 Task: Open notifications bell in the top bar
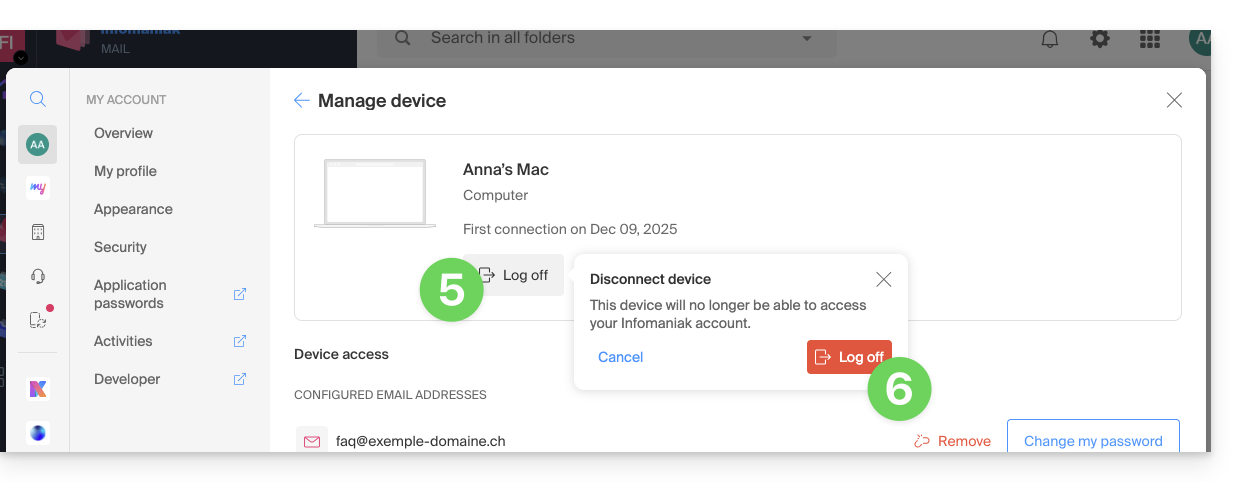tap(1050, 39)
